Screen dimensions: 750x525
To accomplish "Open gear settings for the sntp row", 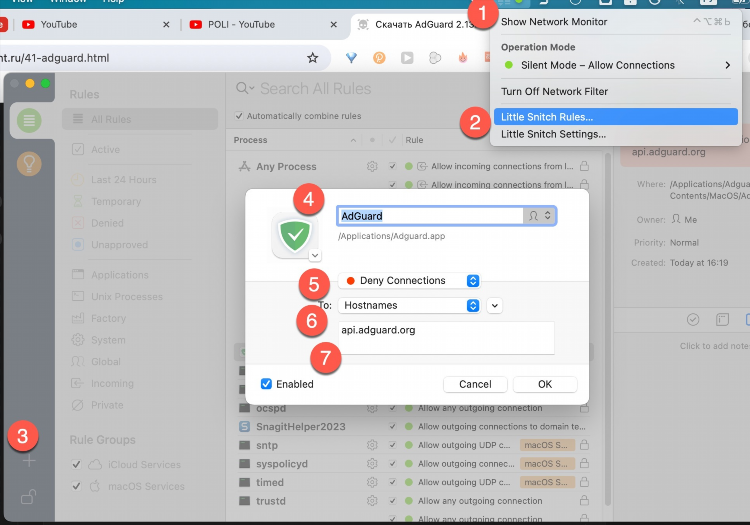I will [372, 445].
